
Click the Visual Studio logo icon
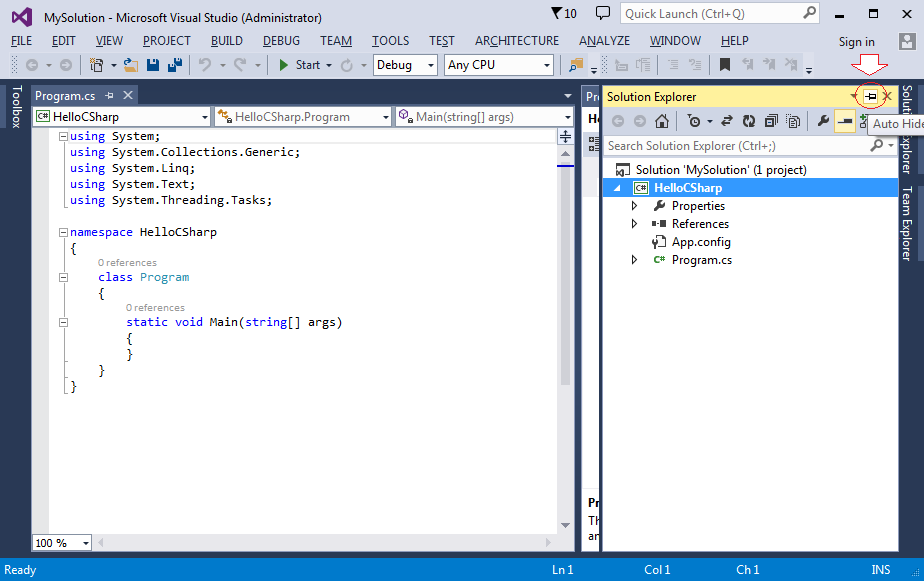[x=22, y=17]
